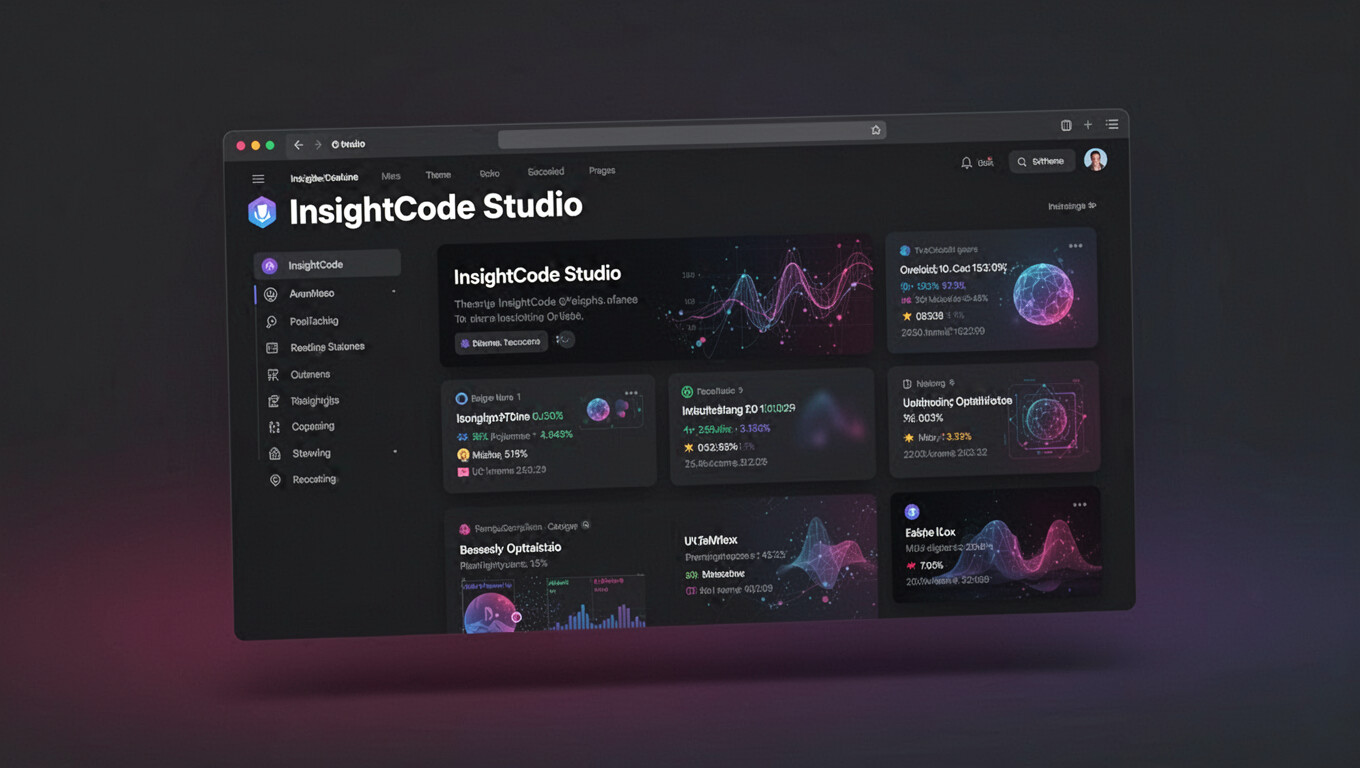Click the home icon in the address bar

pyautogui.click(x=876, y=130)
